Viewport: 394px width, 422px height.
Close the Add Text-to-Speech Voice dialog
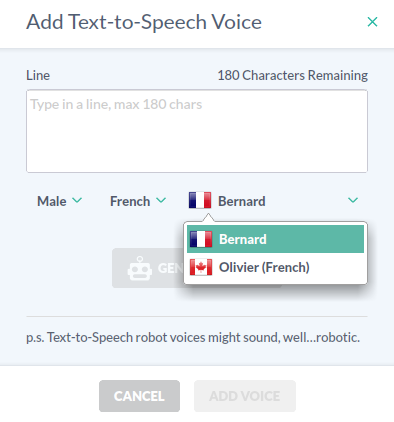point(372,22)
